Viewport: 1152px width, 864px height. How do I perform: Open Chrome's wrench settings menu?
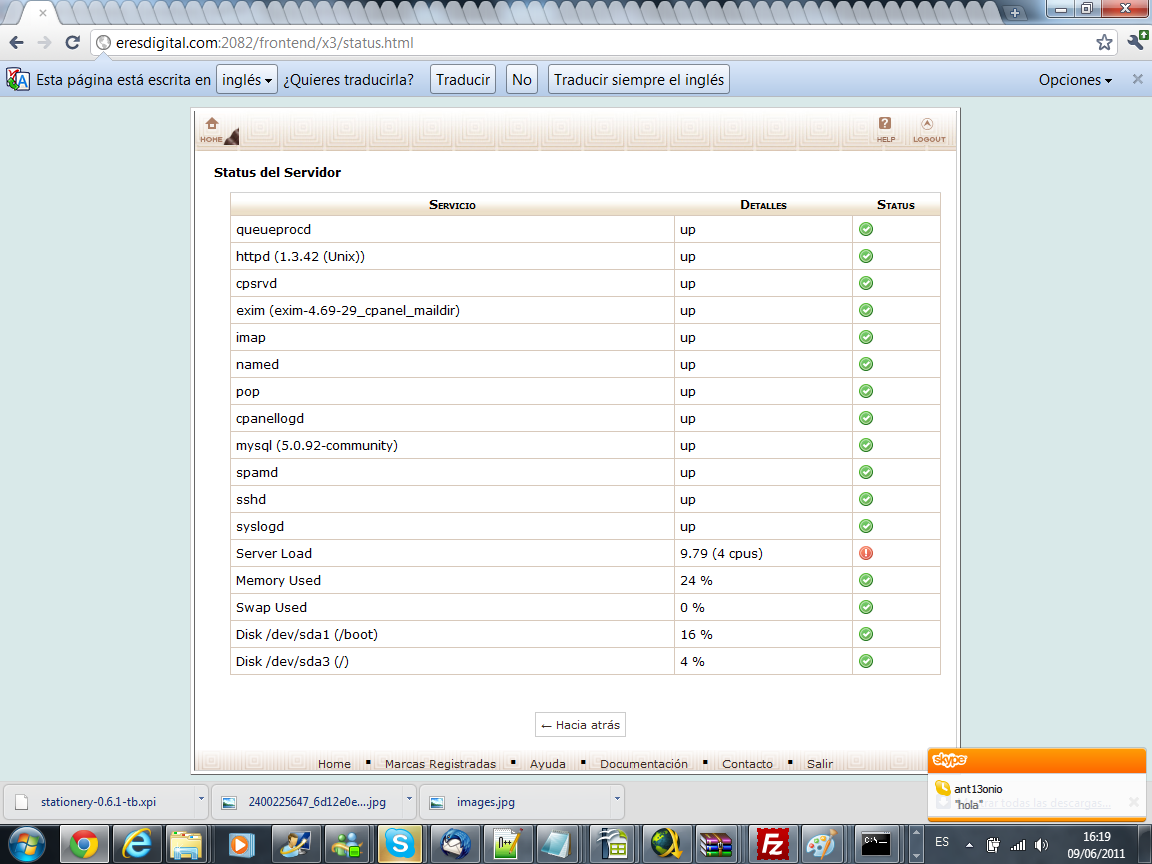coord(1136,42)
